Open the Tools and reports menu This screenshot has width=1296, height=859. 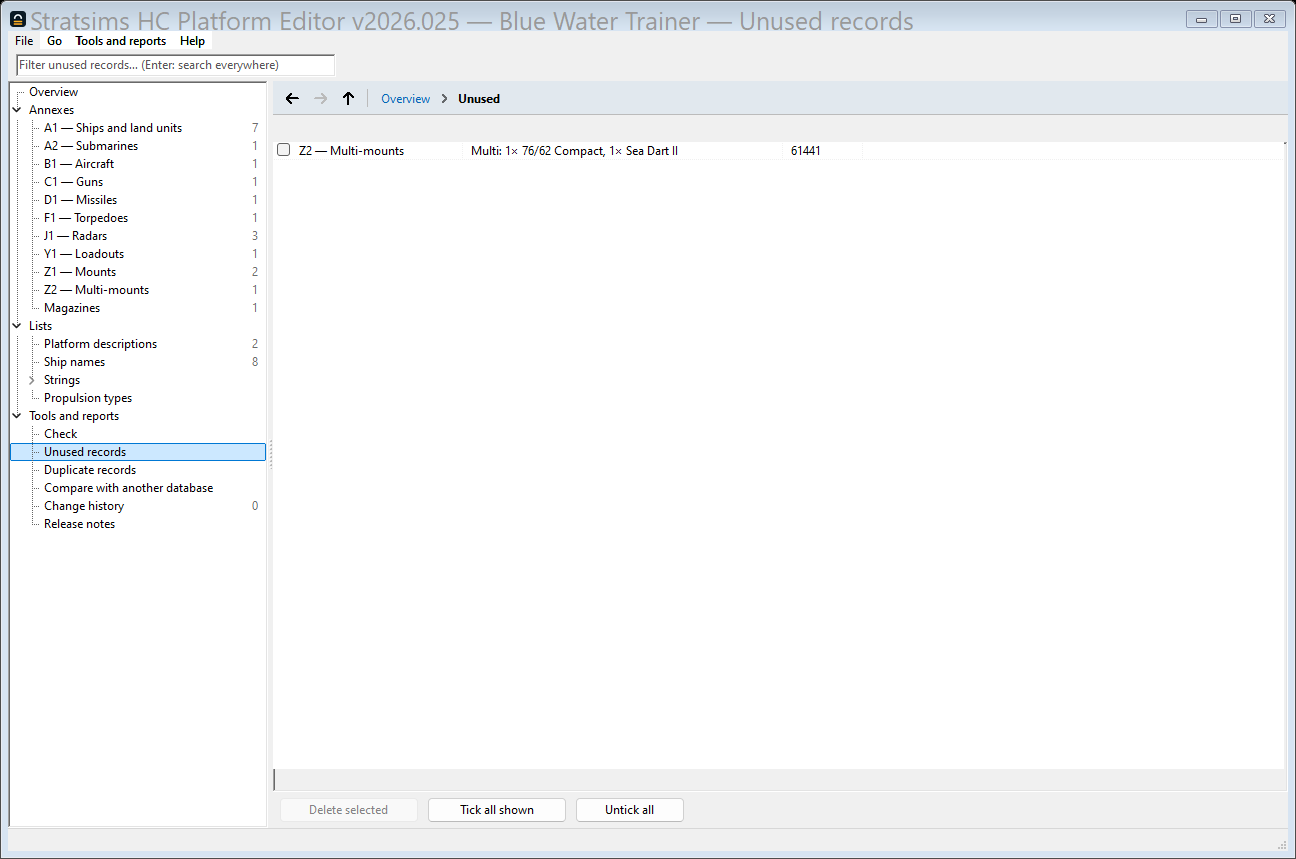click(121, 41)
